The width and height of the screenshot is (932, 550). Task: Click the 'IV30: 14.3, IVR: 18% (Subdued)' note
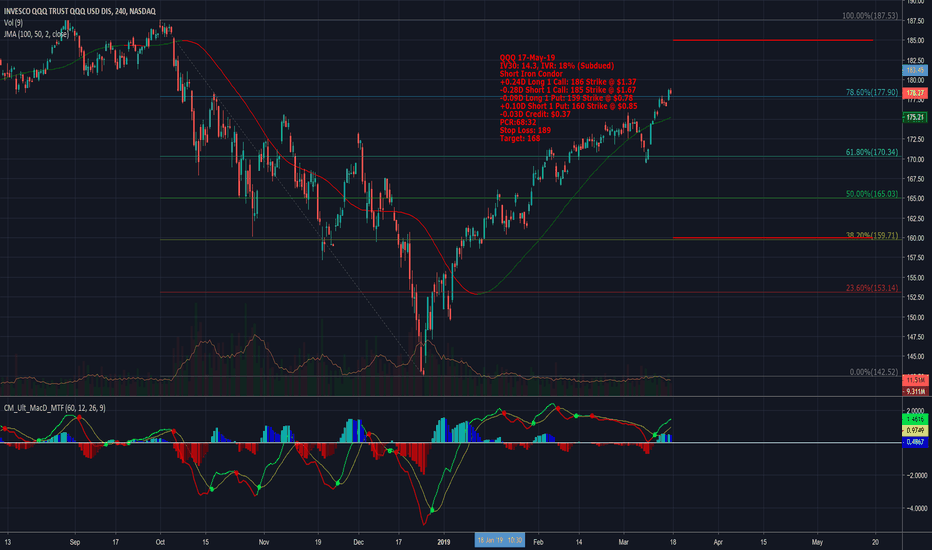(x=557, y=65)
